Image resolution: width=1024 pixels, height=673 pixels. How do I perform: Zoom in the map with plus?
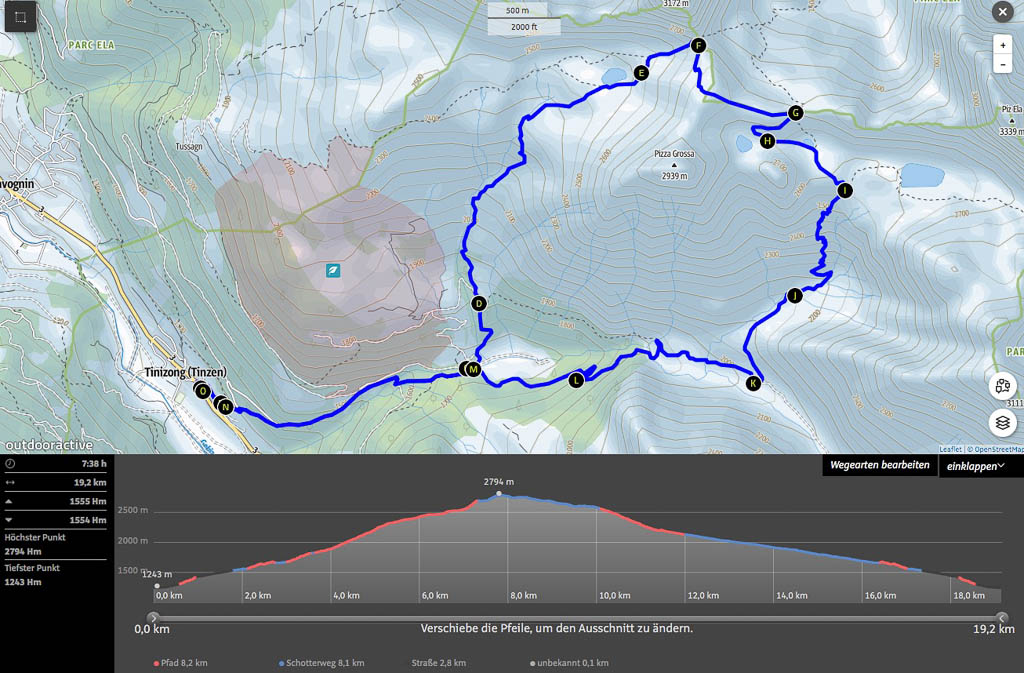(x=1002, y=45)
